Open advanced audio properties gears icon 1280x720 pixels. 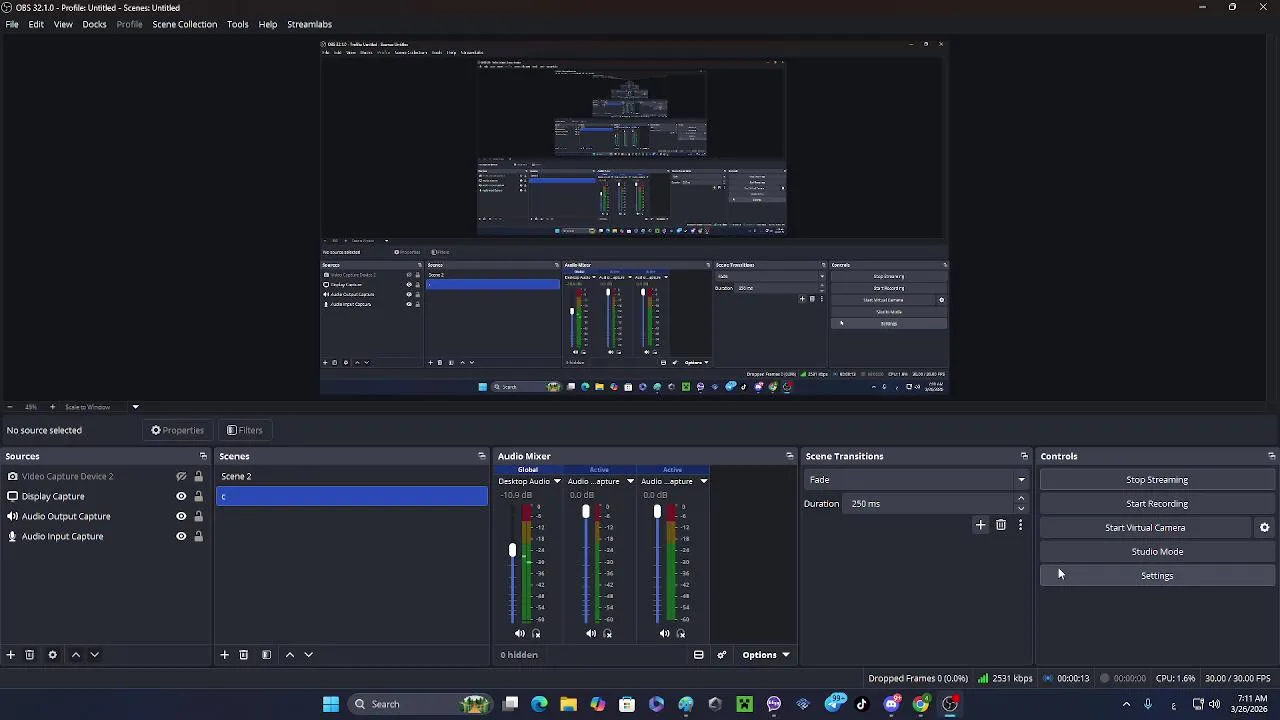(722, 655)
